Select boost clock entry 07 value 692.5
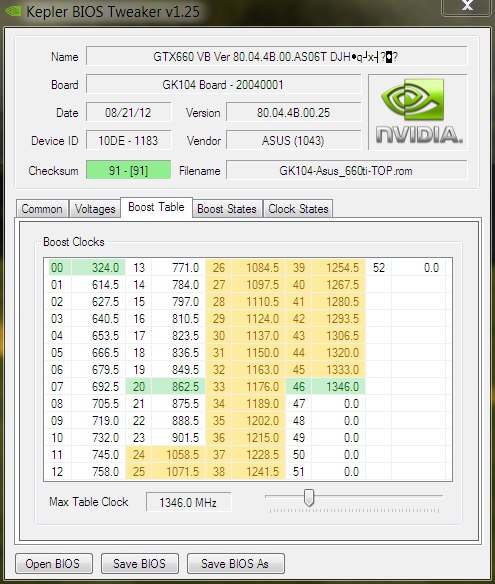Viewport: 495px width, 584px height. tap(98, 386)
